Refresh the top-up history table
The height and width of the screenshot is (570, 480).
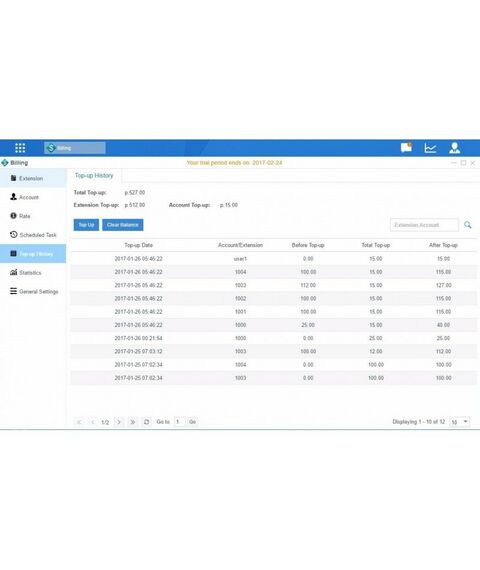(x=147, y=422)
